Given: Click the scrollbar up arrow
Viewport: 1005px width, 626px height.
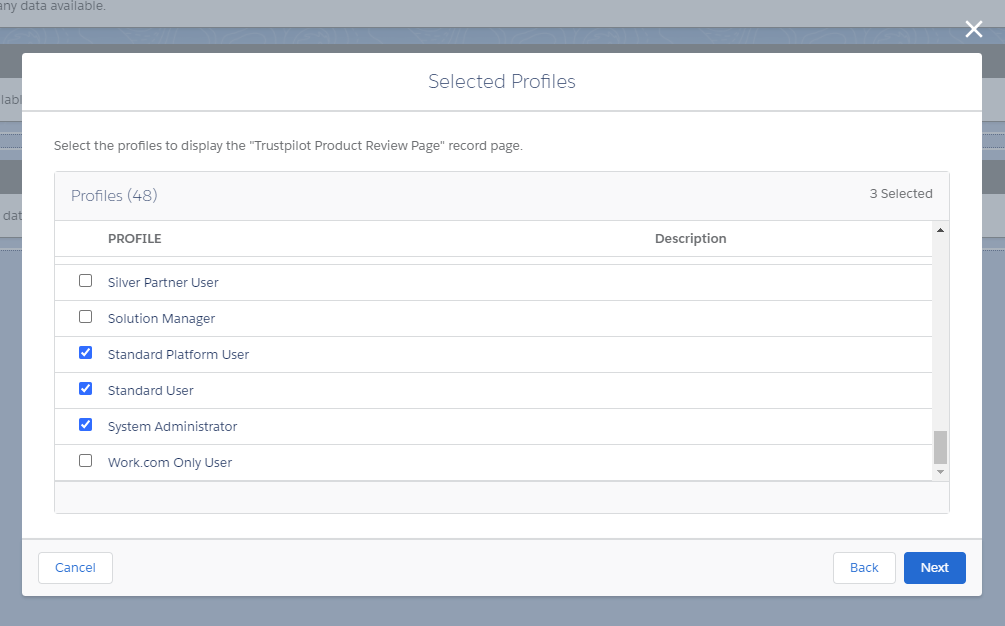Looking at the screenshot, I should pyautogui.click(x=940, y=230).
